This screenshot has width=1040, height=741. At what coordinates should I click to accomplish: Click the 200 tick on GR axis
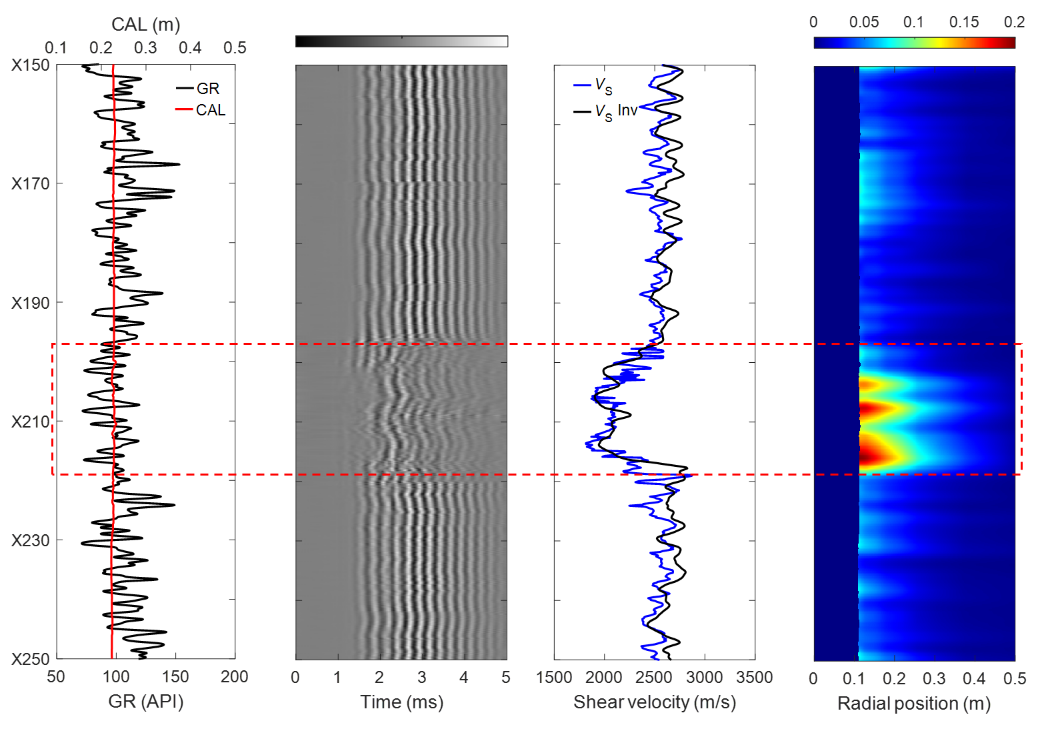(233, 678)
